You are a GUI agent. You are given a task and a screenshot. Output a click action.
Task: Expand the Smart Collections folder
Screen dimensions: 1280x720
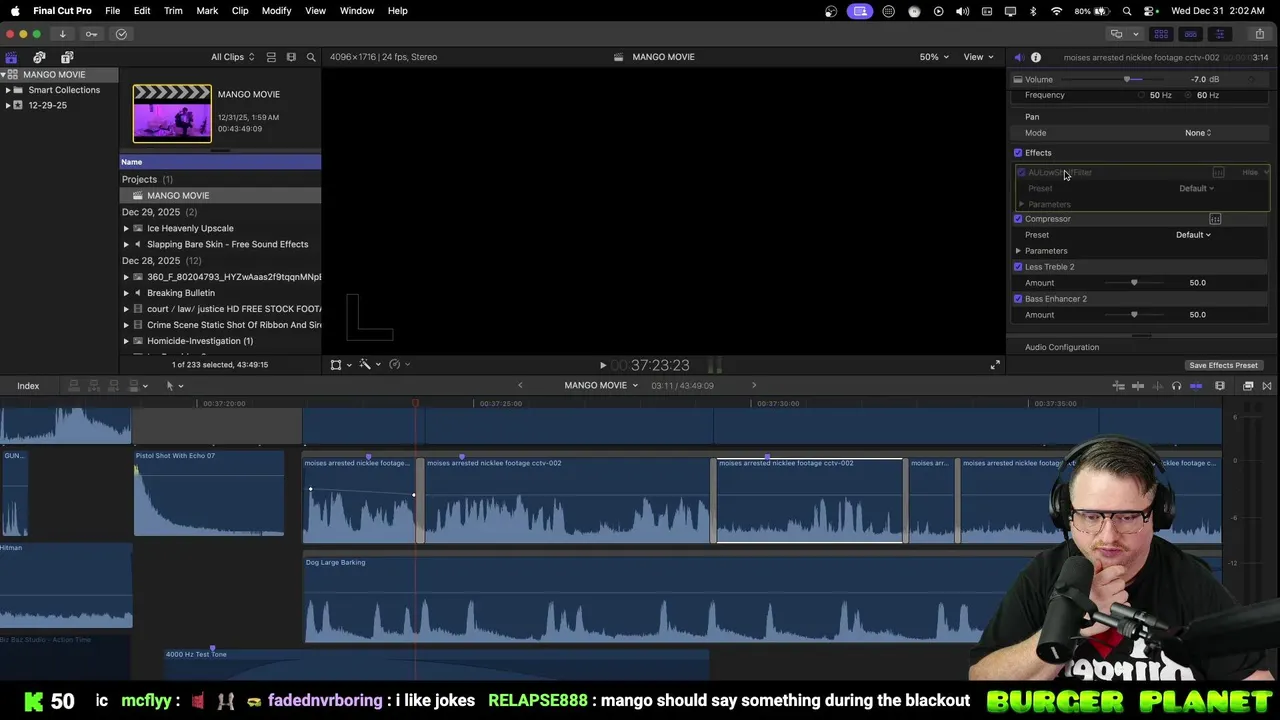click(8, 90)
